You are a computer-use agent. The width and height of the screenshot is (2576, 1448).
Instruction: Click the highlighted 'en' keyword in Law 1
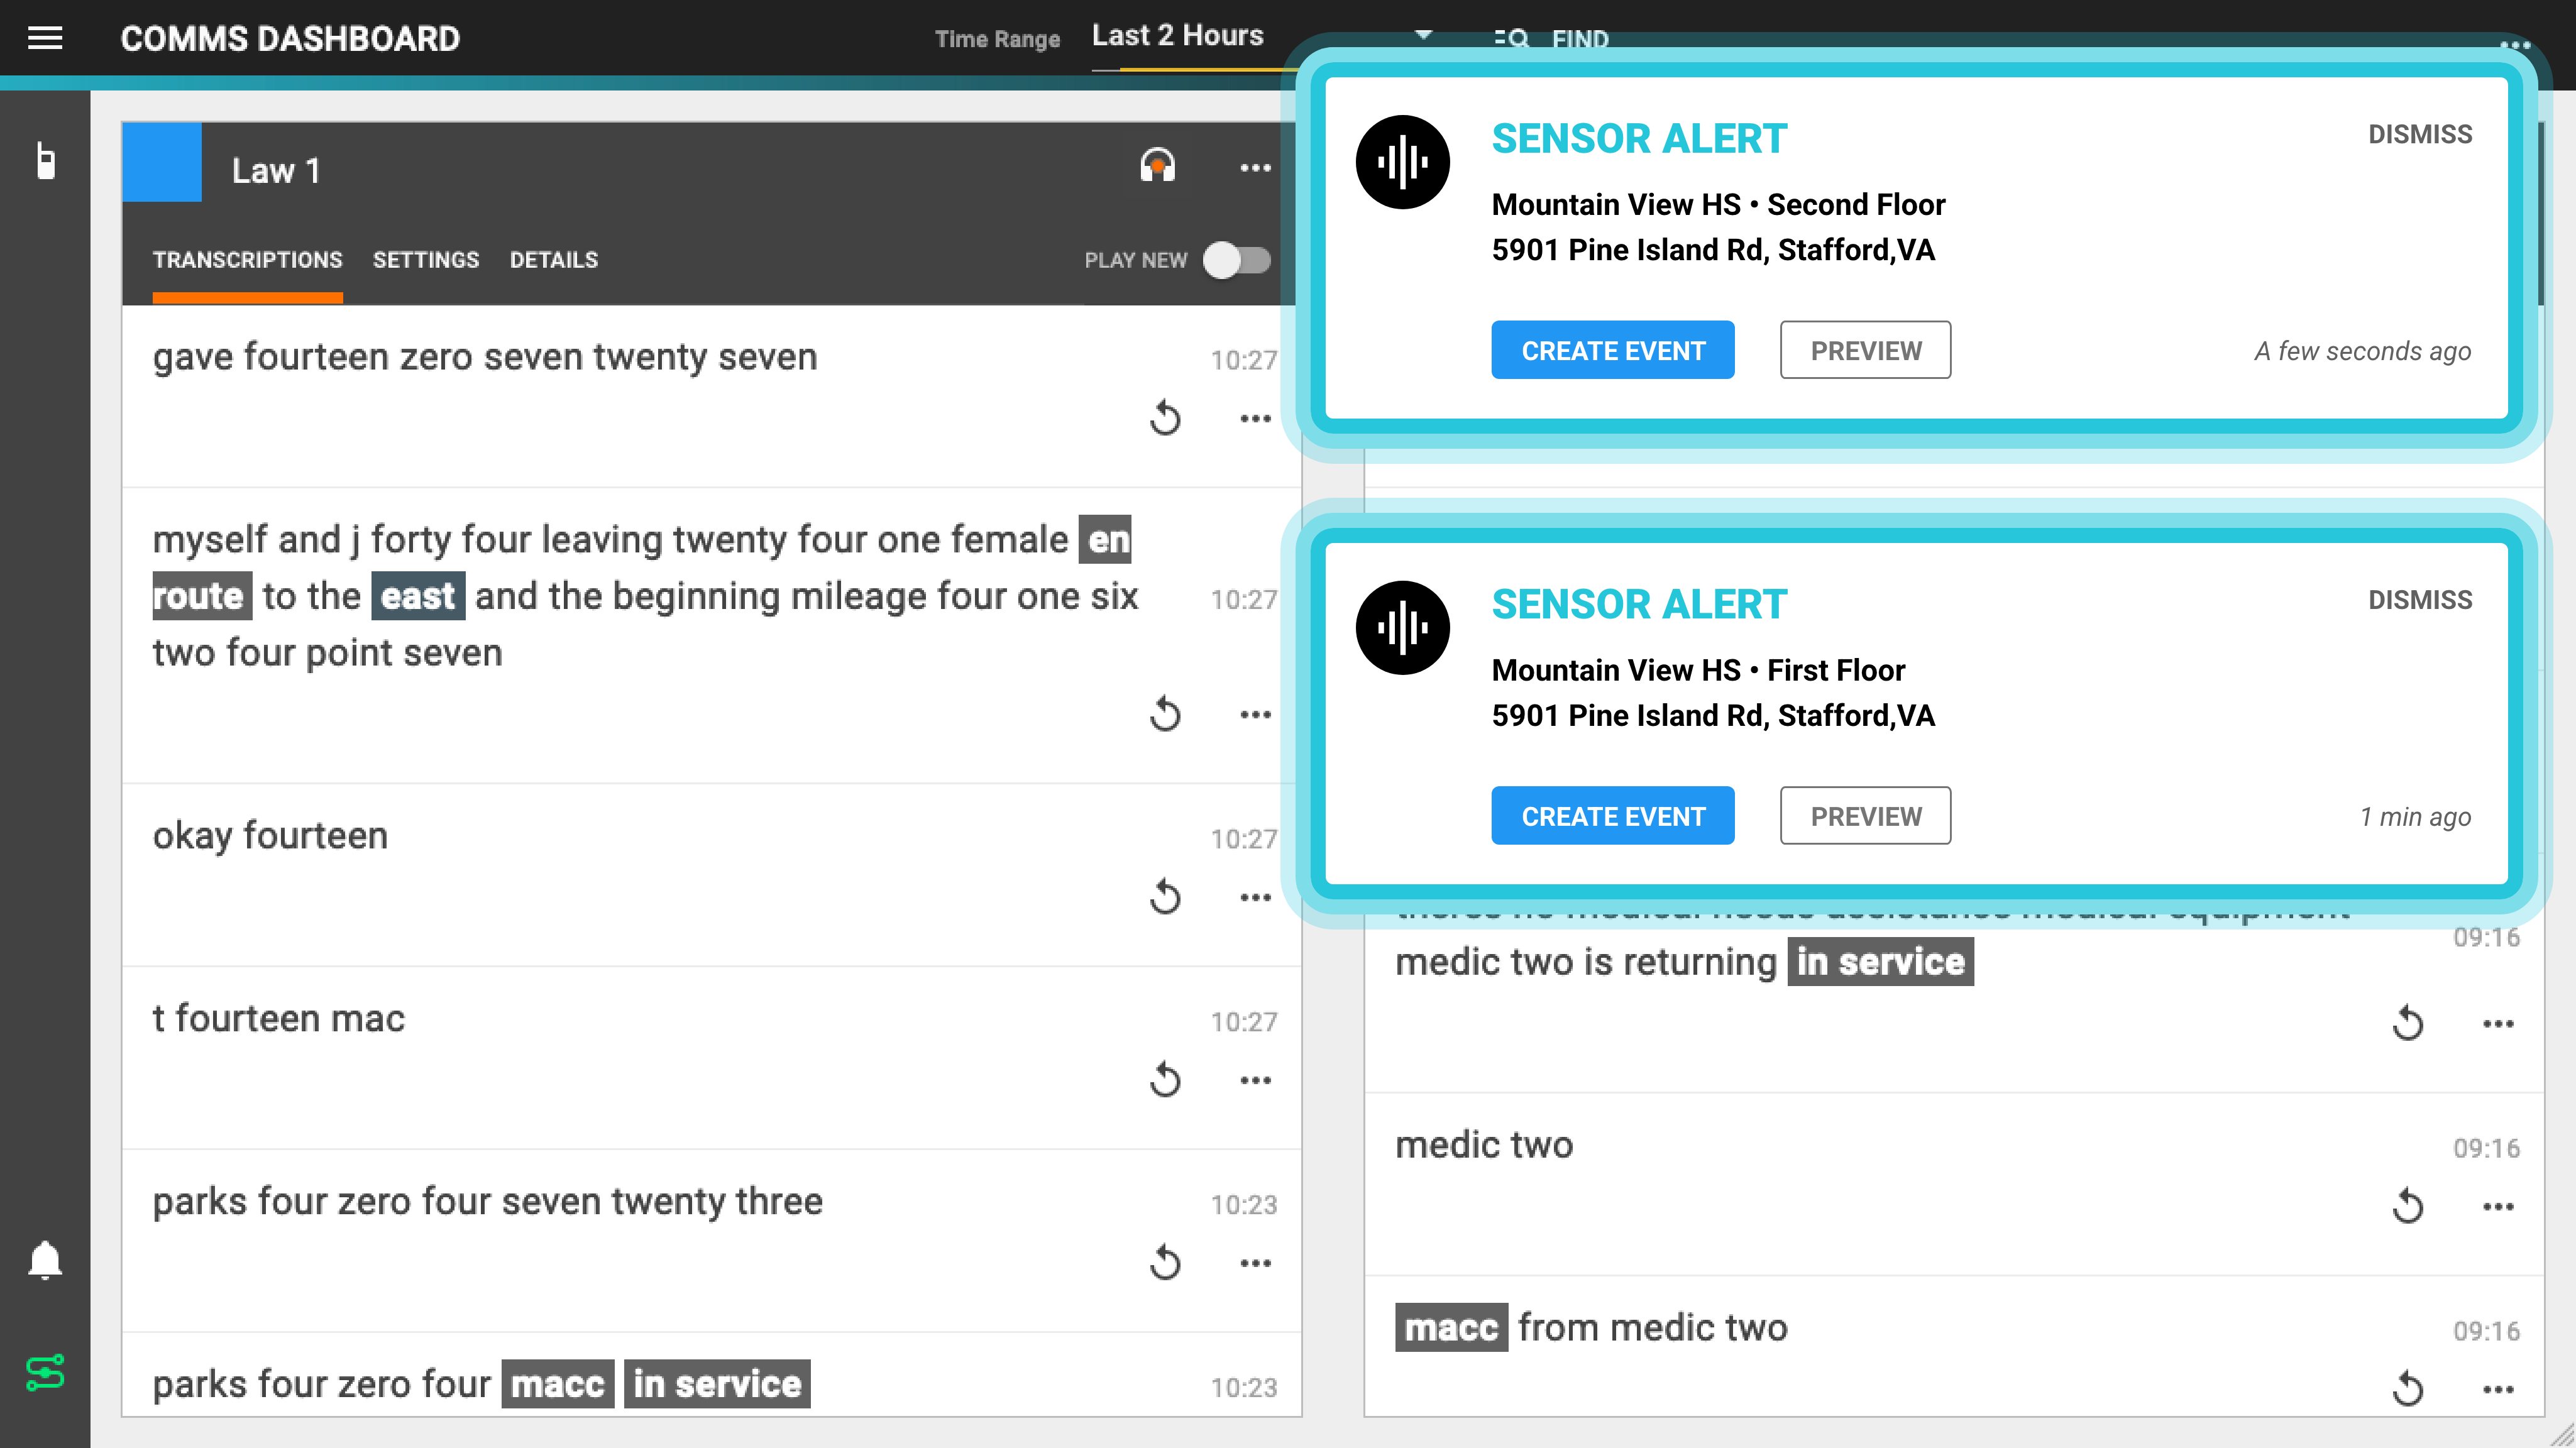pos(1105,540)
